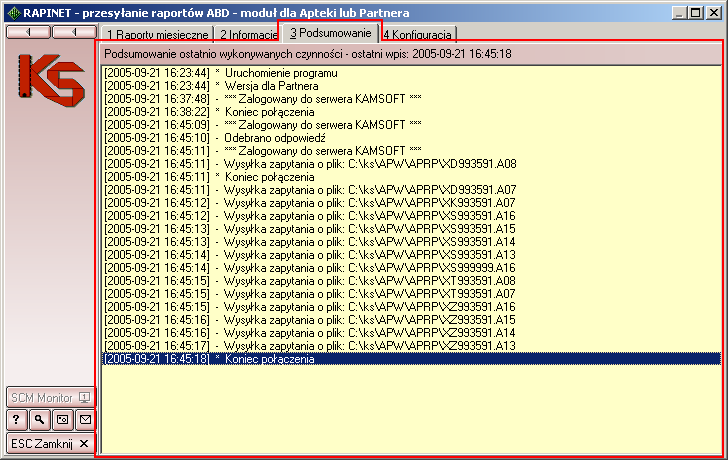This screenshot has height=460, width=728.
Task: Select the 3 Podsumowanie tab
Action: click(x=331, y=32)
